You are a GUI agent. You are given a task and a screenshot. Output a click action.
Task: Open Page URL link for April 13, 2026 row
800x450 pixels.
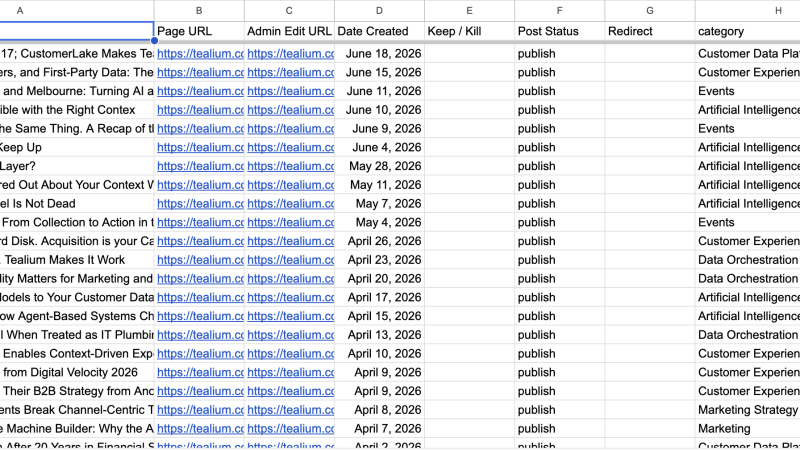coord(200,335)
